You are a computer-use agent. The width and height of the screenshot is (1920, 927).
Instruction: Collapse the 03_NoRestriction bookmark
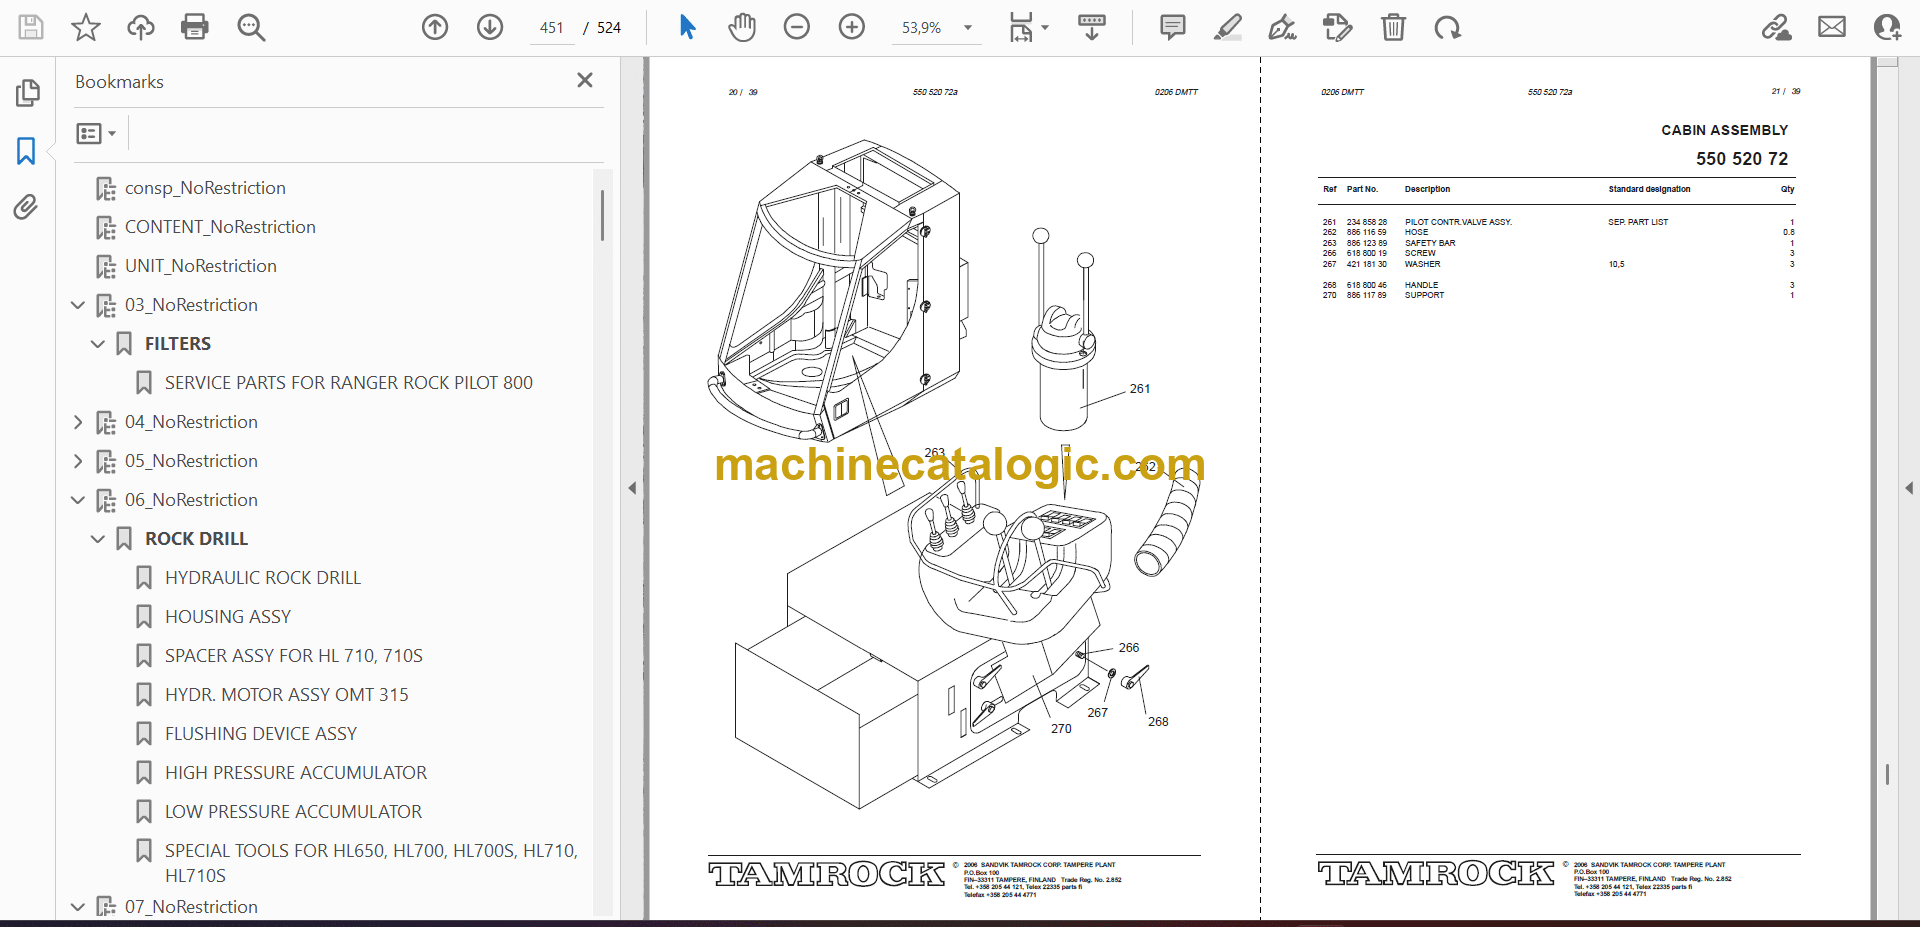click(x=78, y=305)
